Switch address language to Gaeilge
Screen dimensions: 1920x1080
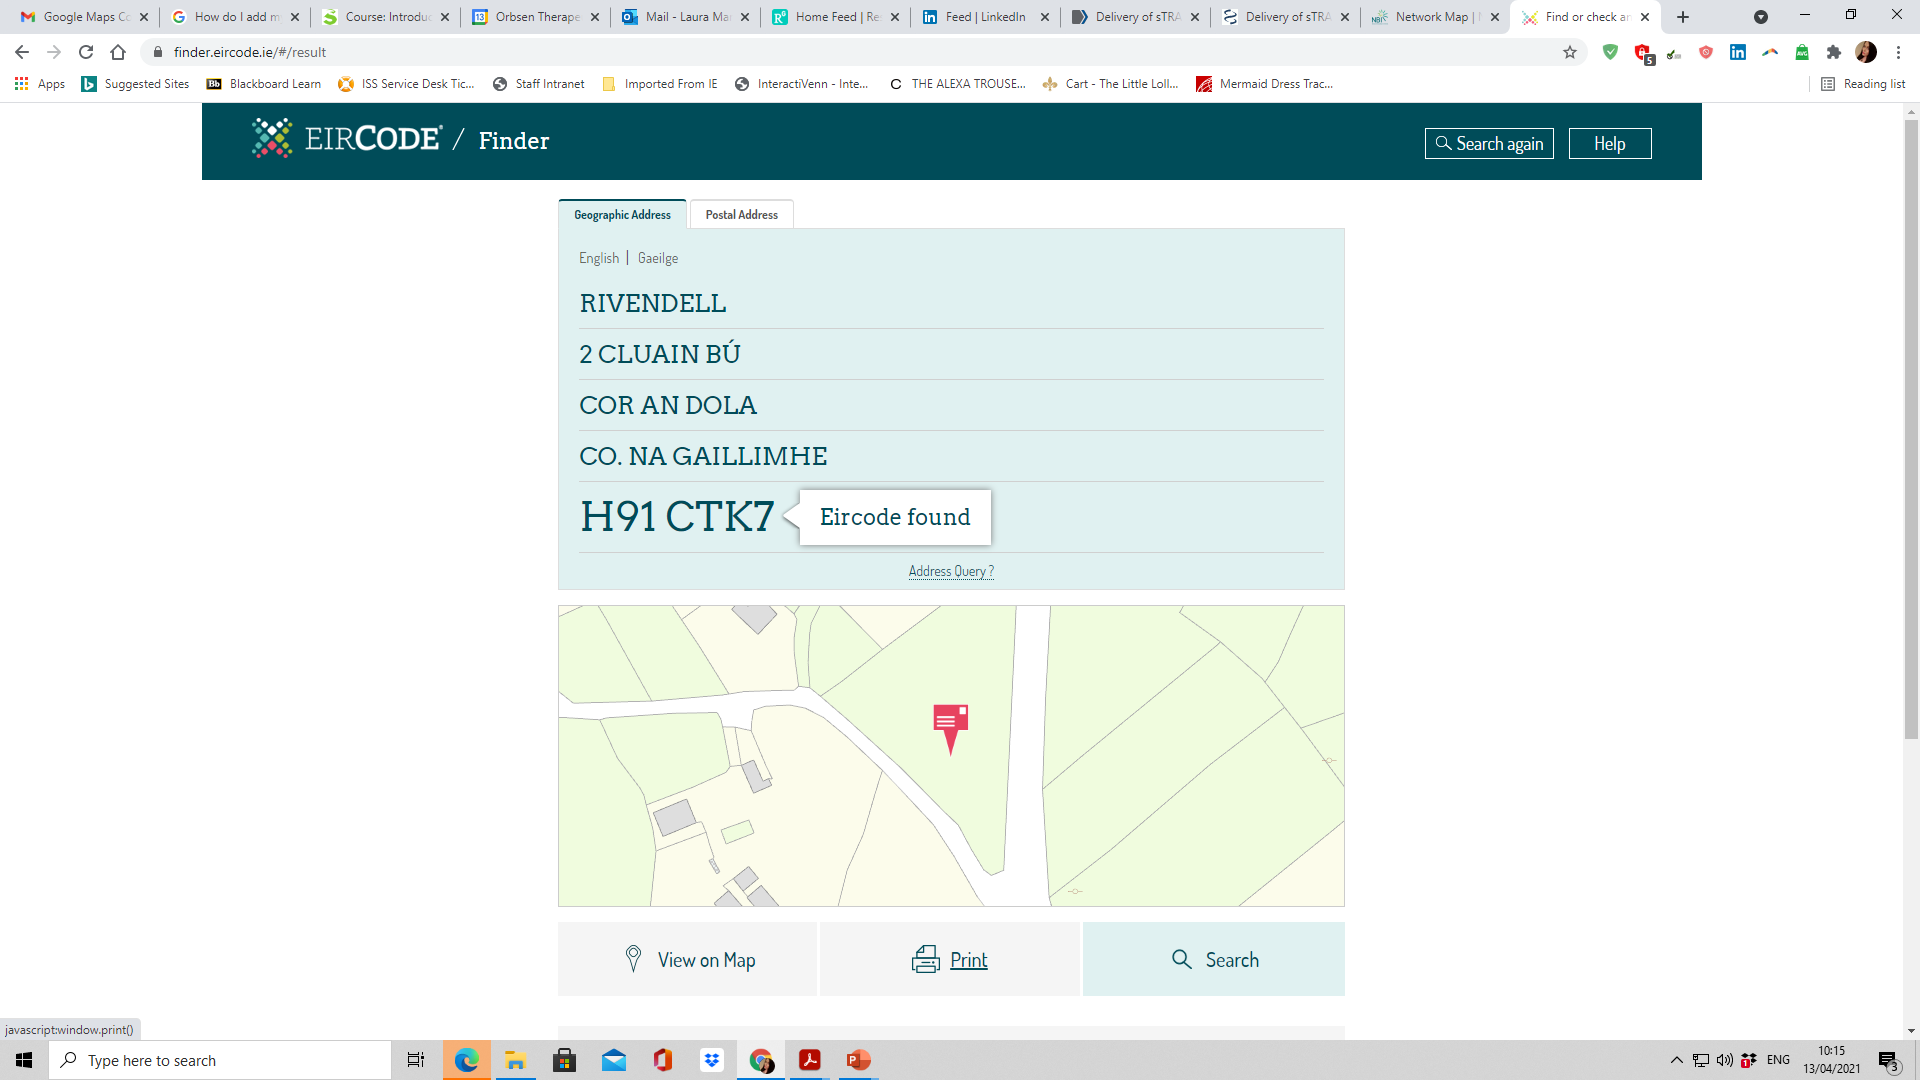point(658,258)
